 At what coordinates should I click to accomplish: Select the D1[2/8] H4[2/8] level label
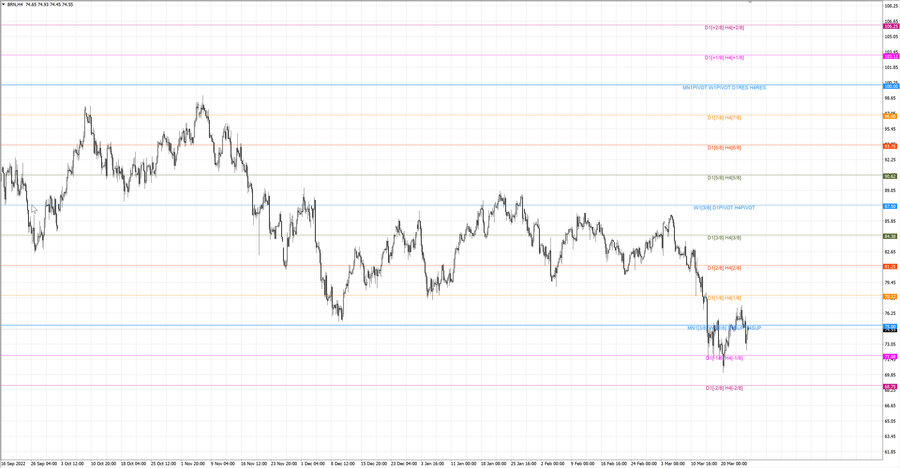(x=724, y=268)
